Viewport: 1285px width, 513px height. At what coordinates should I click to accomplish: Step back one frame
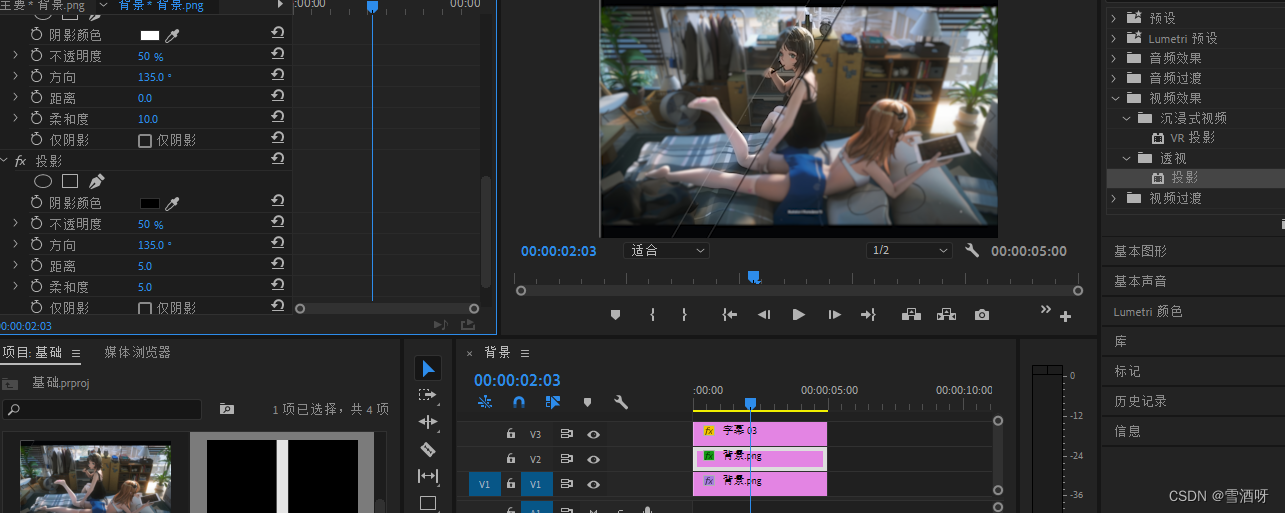coord(764,314)
